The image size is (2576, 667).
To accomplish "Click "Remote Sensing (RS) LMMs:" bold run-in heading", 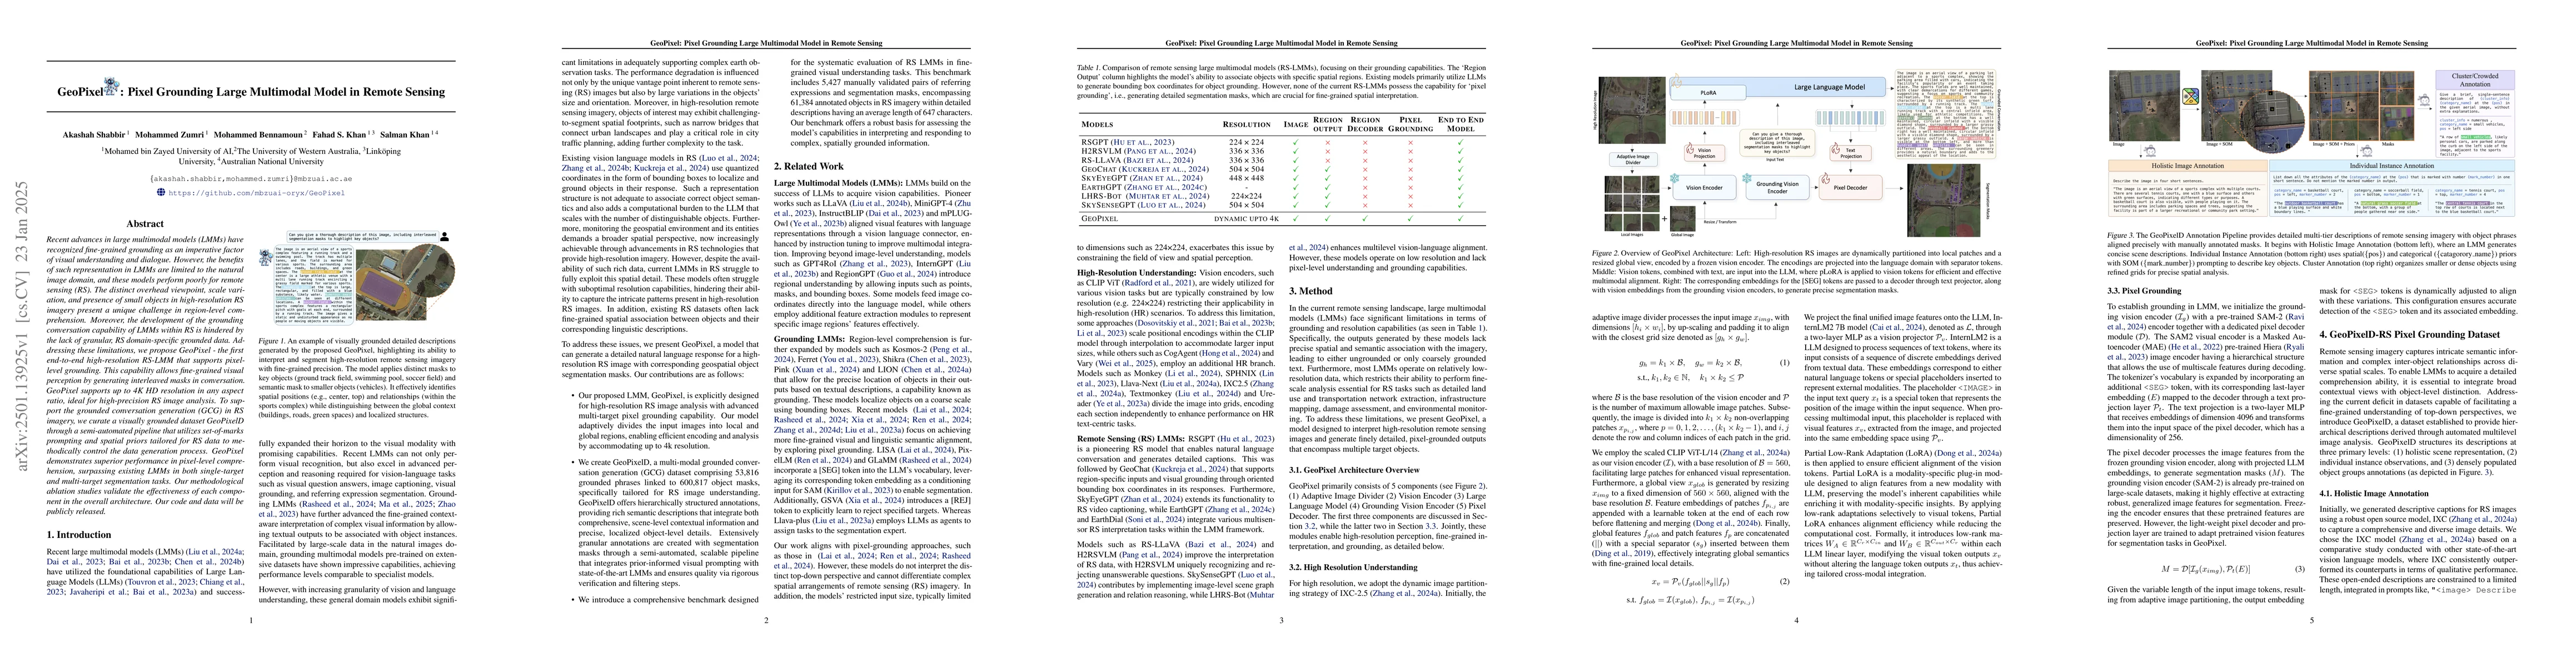I will 1131,439.
